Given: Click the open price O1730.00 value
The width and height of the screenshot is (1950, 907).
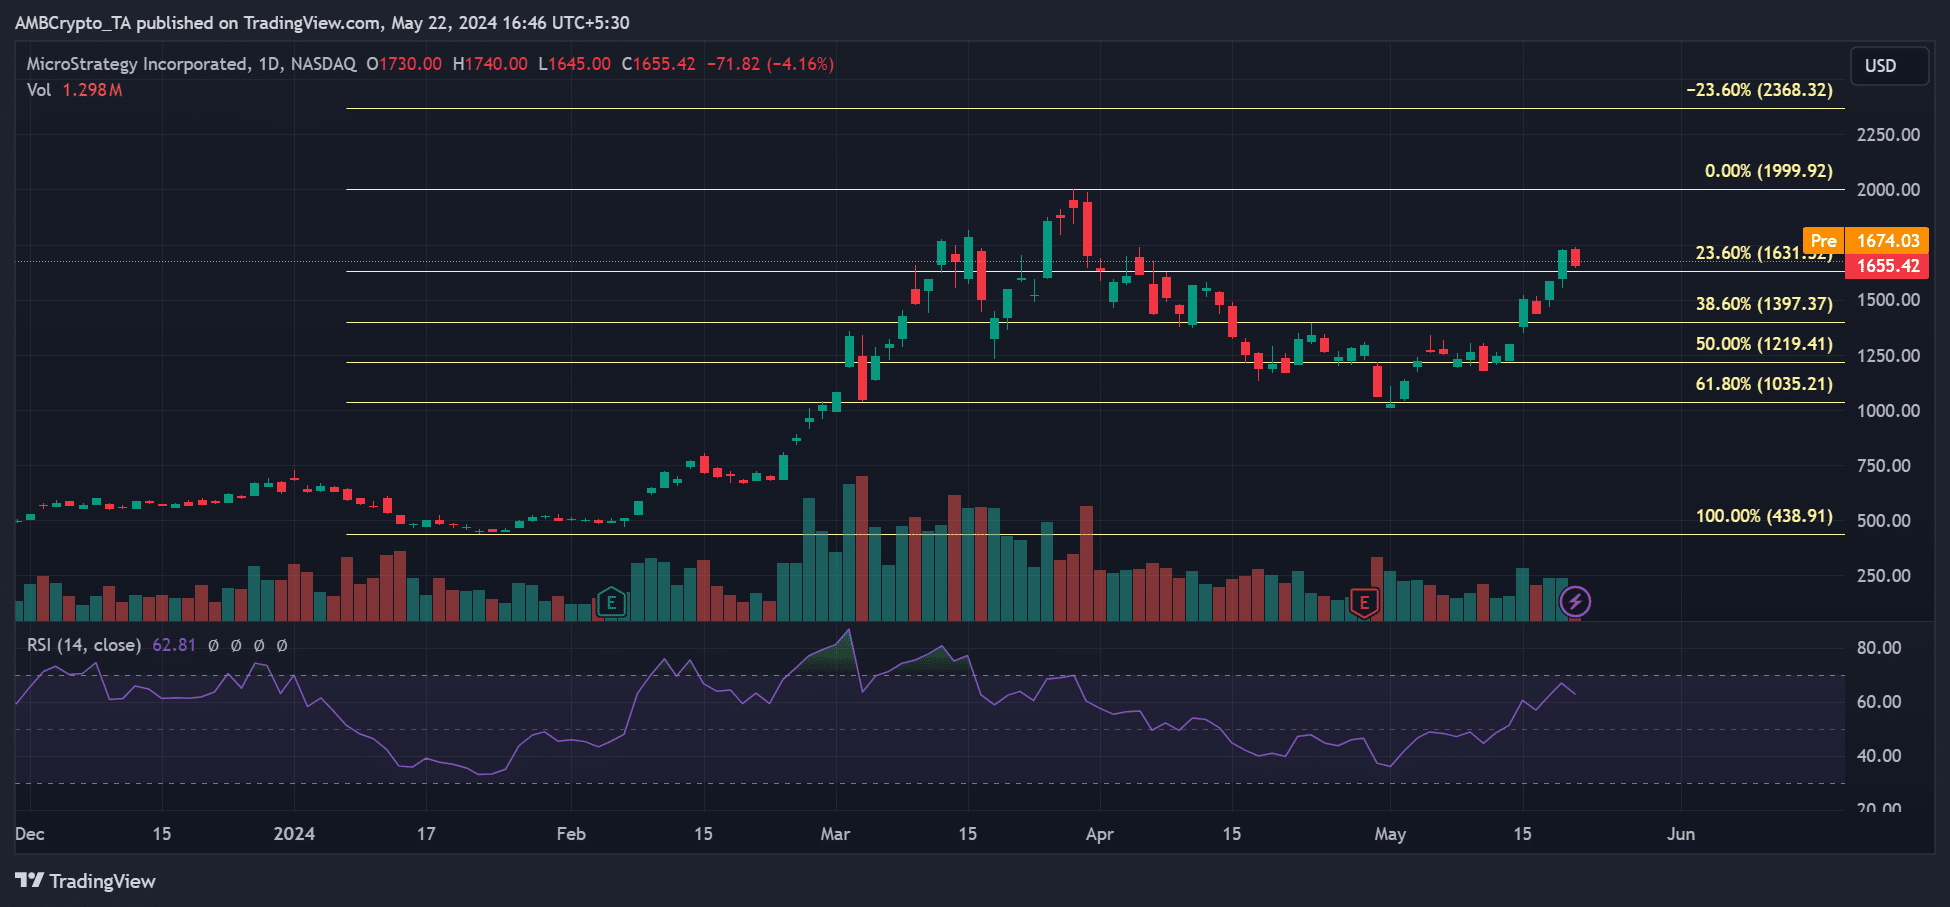Looking at the screenshot, I should [404, 64].
